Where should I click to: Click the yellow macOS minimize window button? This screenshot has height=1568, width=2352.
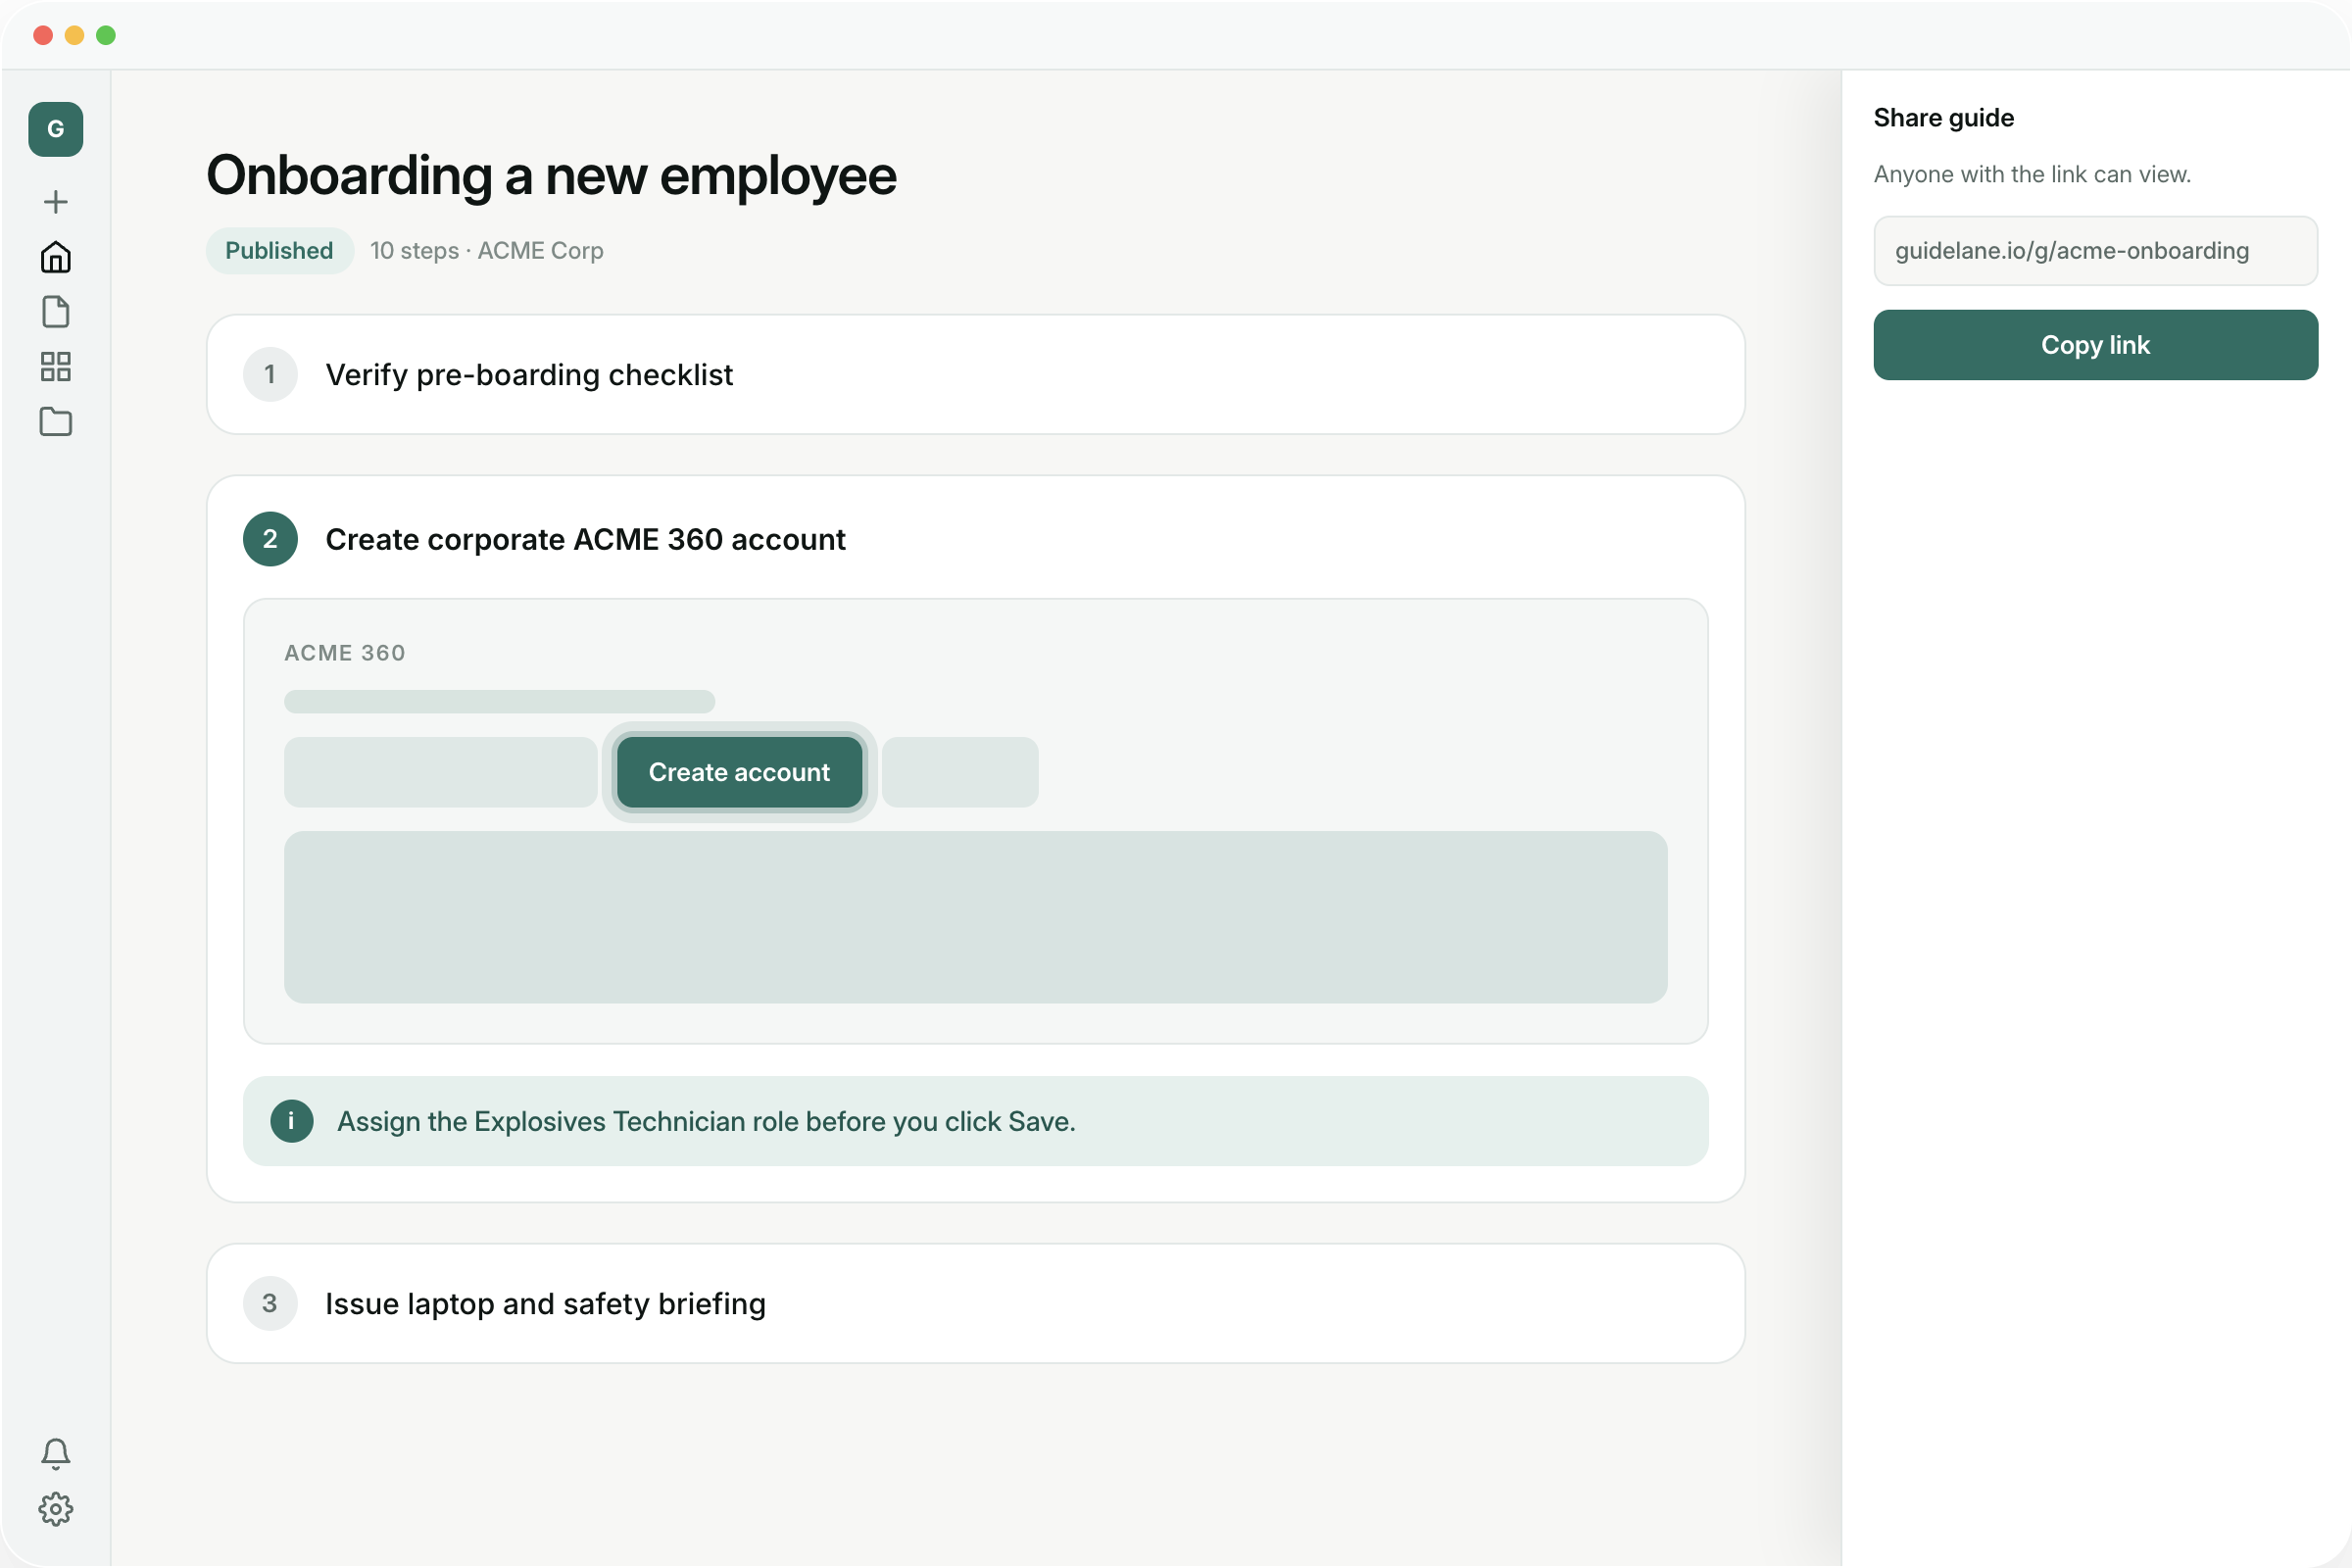[x=74, y=36]
